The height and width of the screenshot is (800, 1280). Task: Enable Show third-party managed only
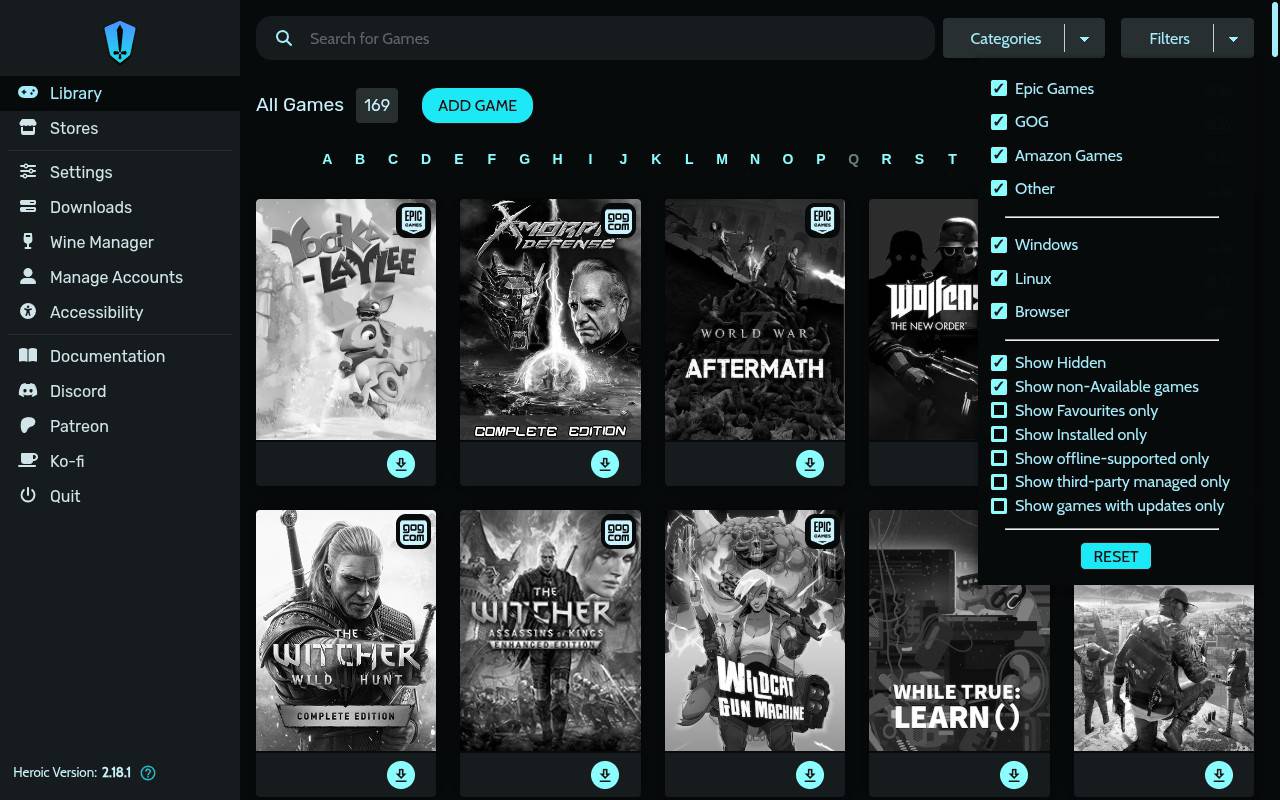tap(998, 482)
